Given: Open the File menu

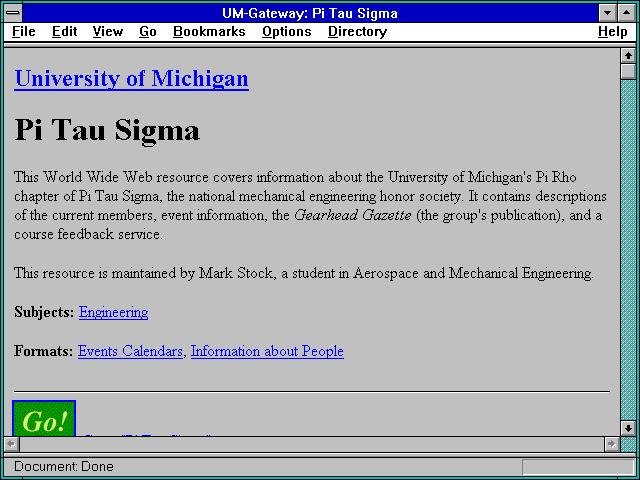Looking at the screenshot, I should click(24, 32).
